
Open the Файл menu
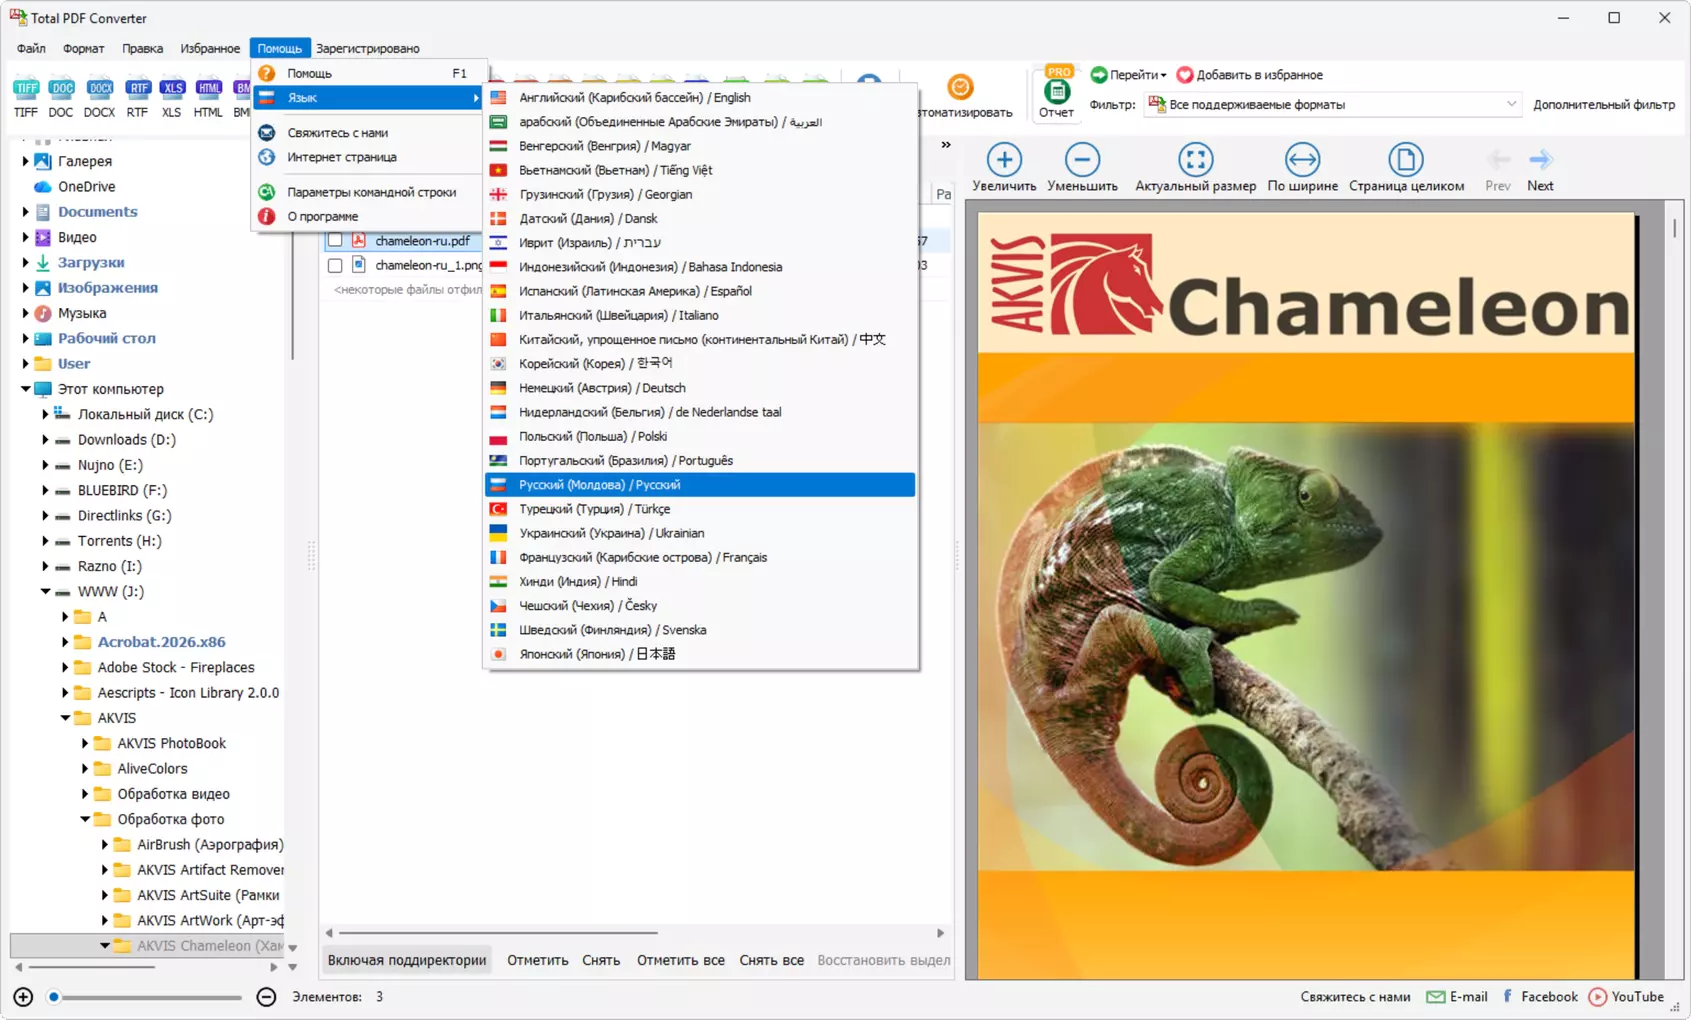pyautogui.click(x=31, y=48)
